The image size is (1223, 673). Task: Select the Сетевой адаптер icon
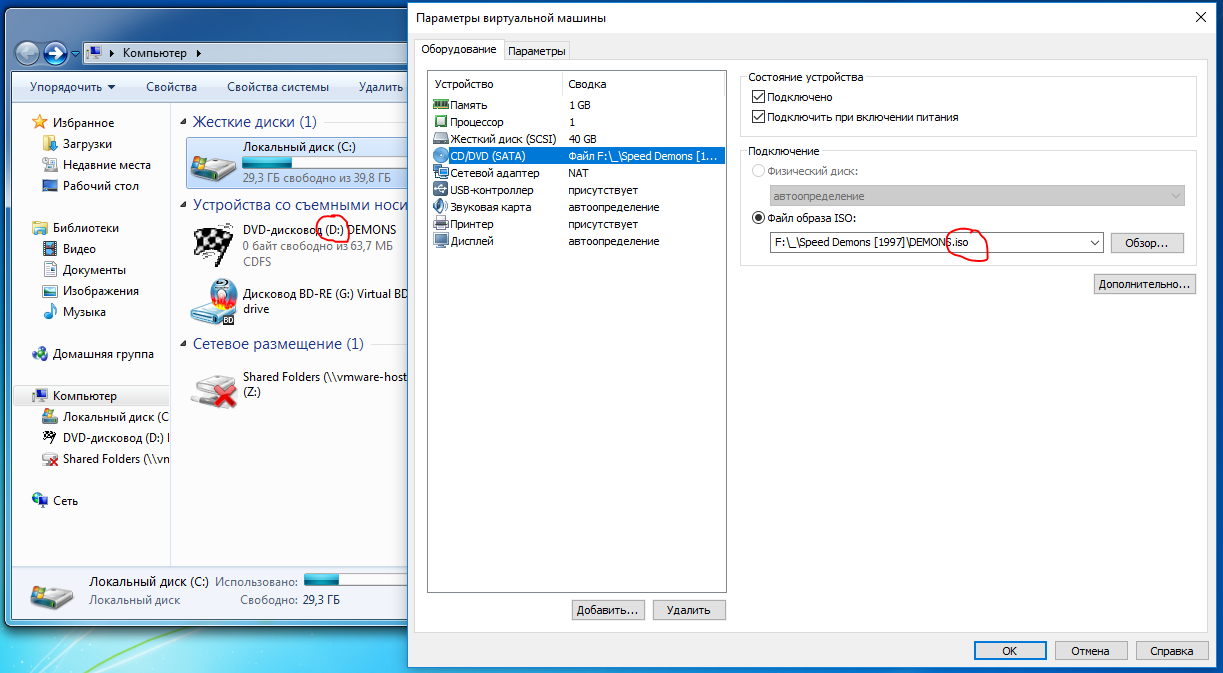[x=441, y=172]
